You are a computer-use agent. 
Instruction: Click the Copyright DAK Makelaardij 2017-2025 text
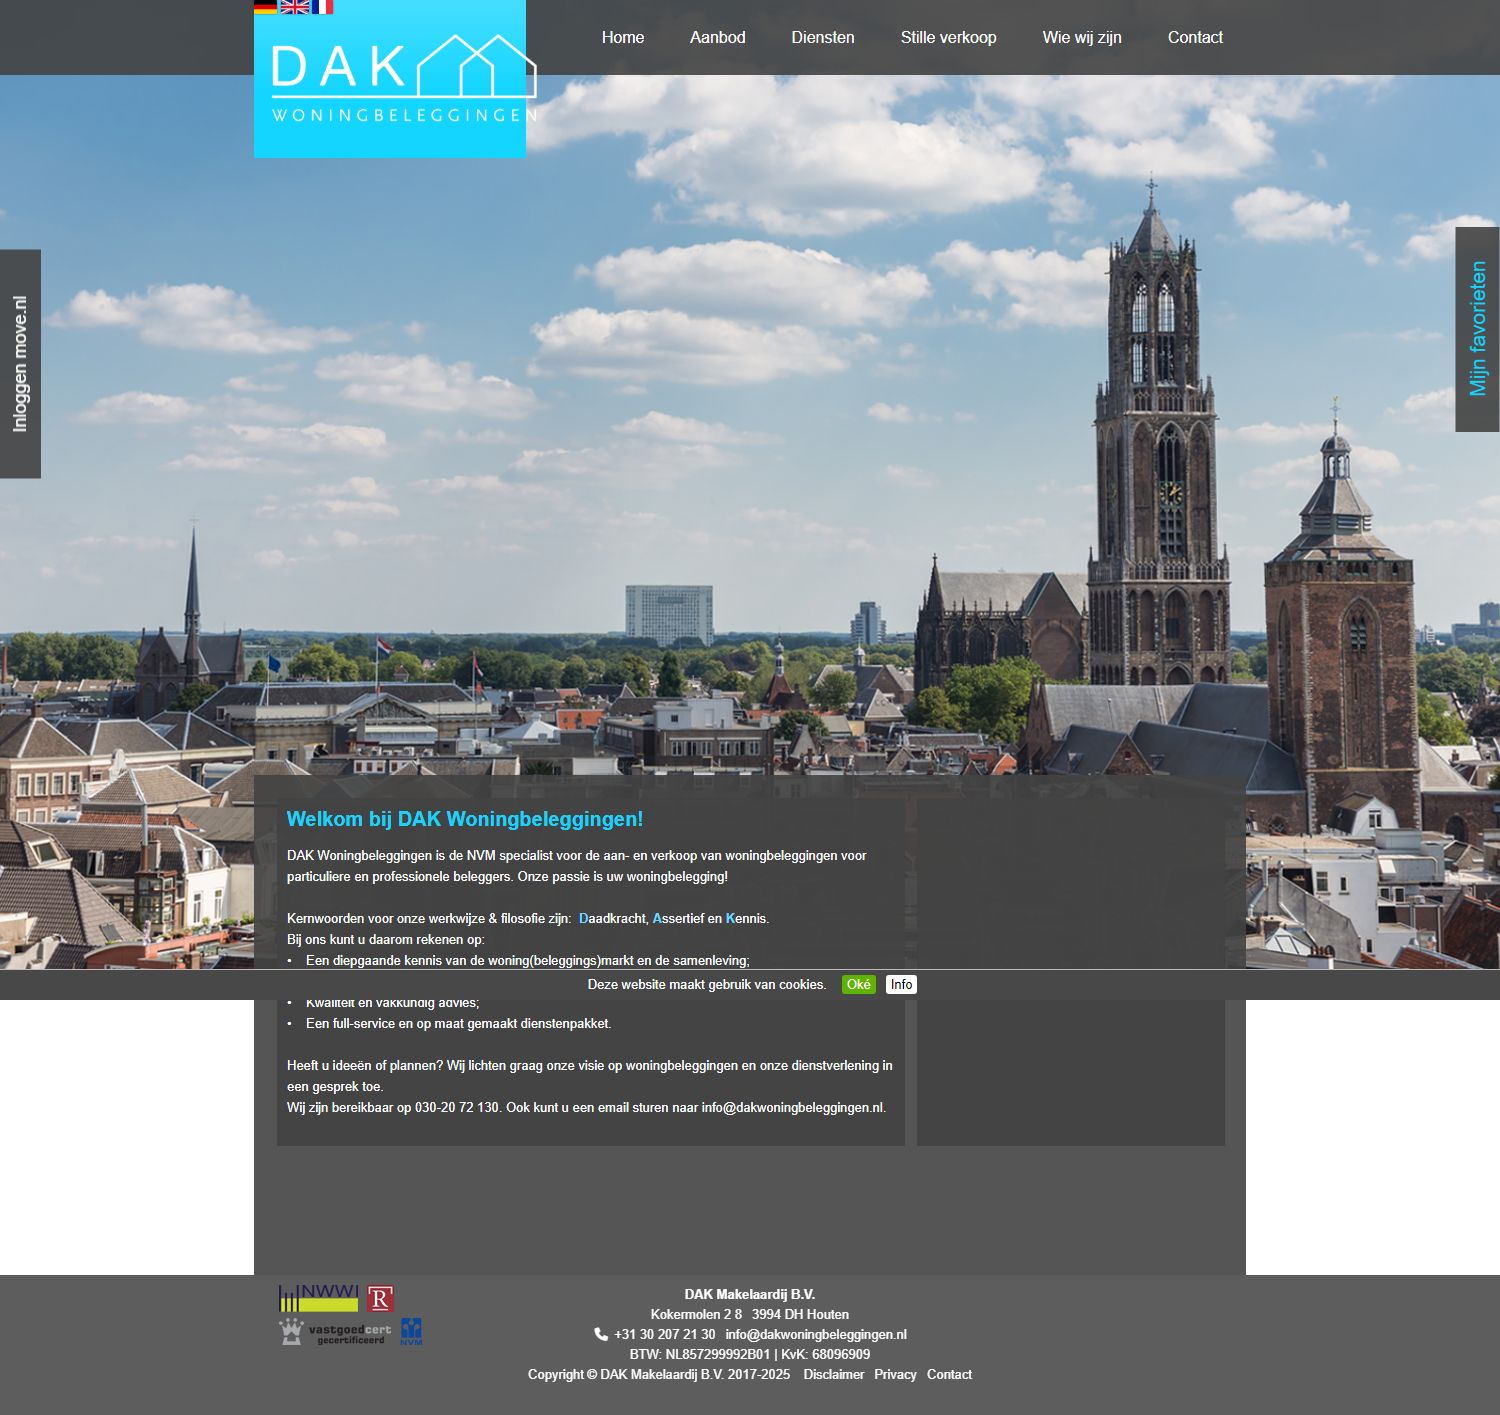point(659,1374)
